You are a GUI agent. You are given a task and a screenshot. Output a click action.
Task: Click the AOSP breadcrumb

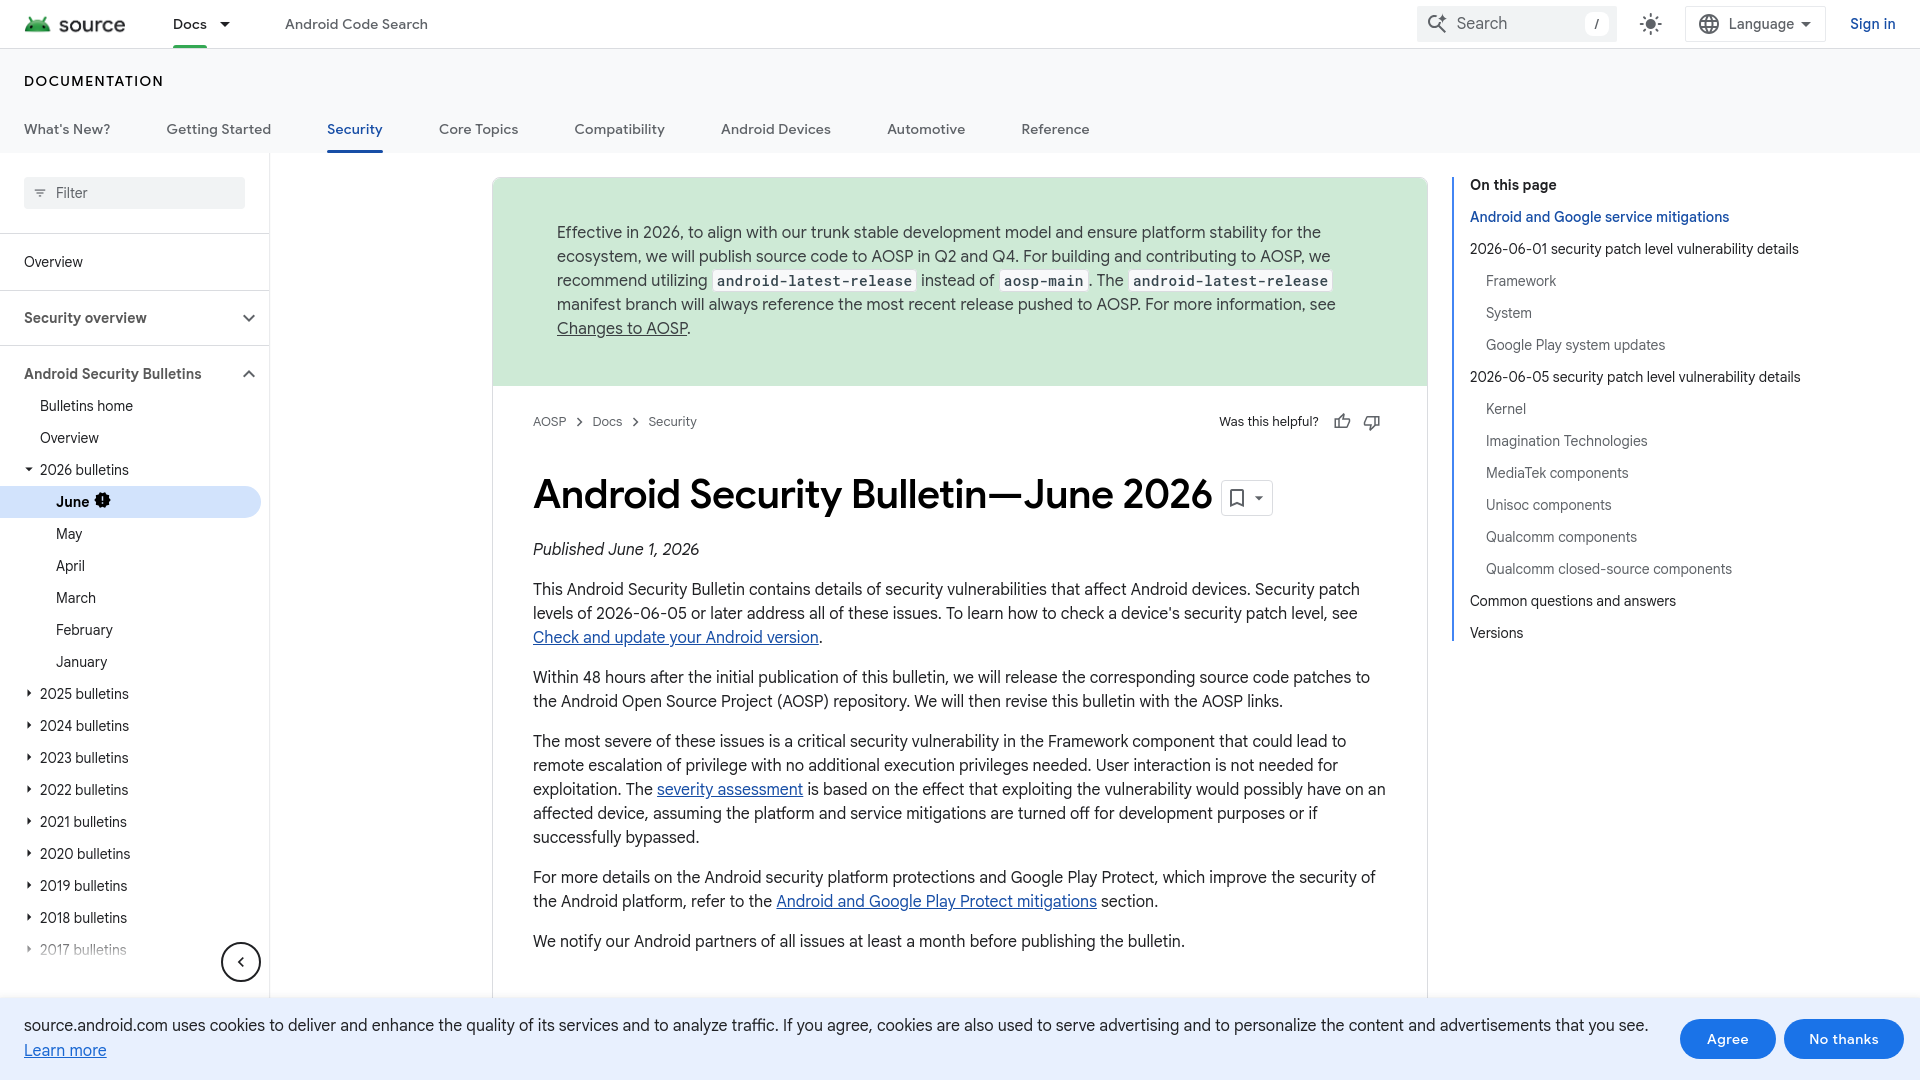(549, 422)
